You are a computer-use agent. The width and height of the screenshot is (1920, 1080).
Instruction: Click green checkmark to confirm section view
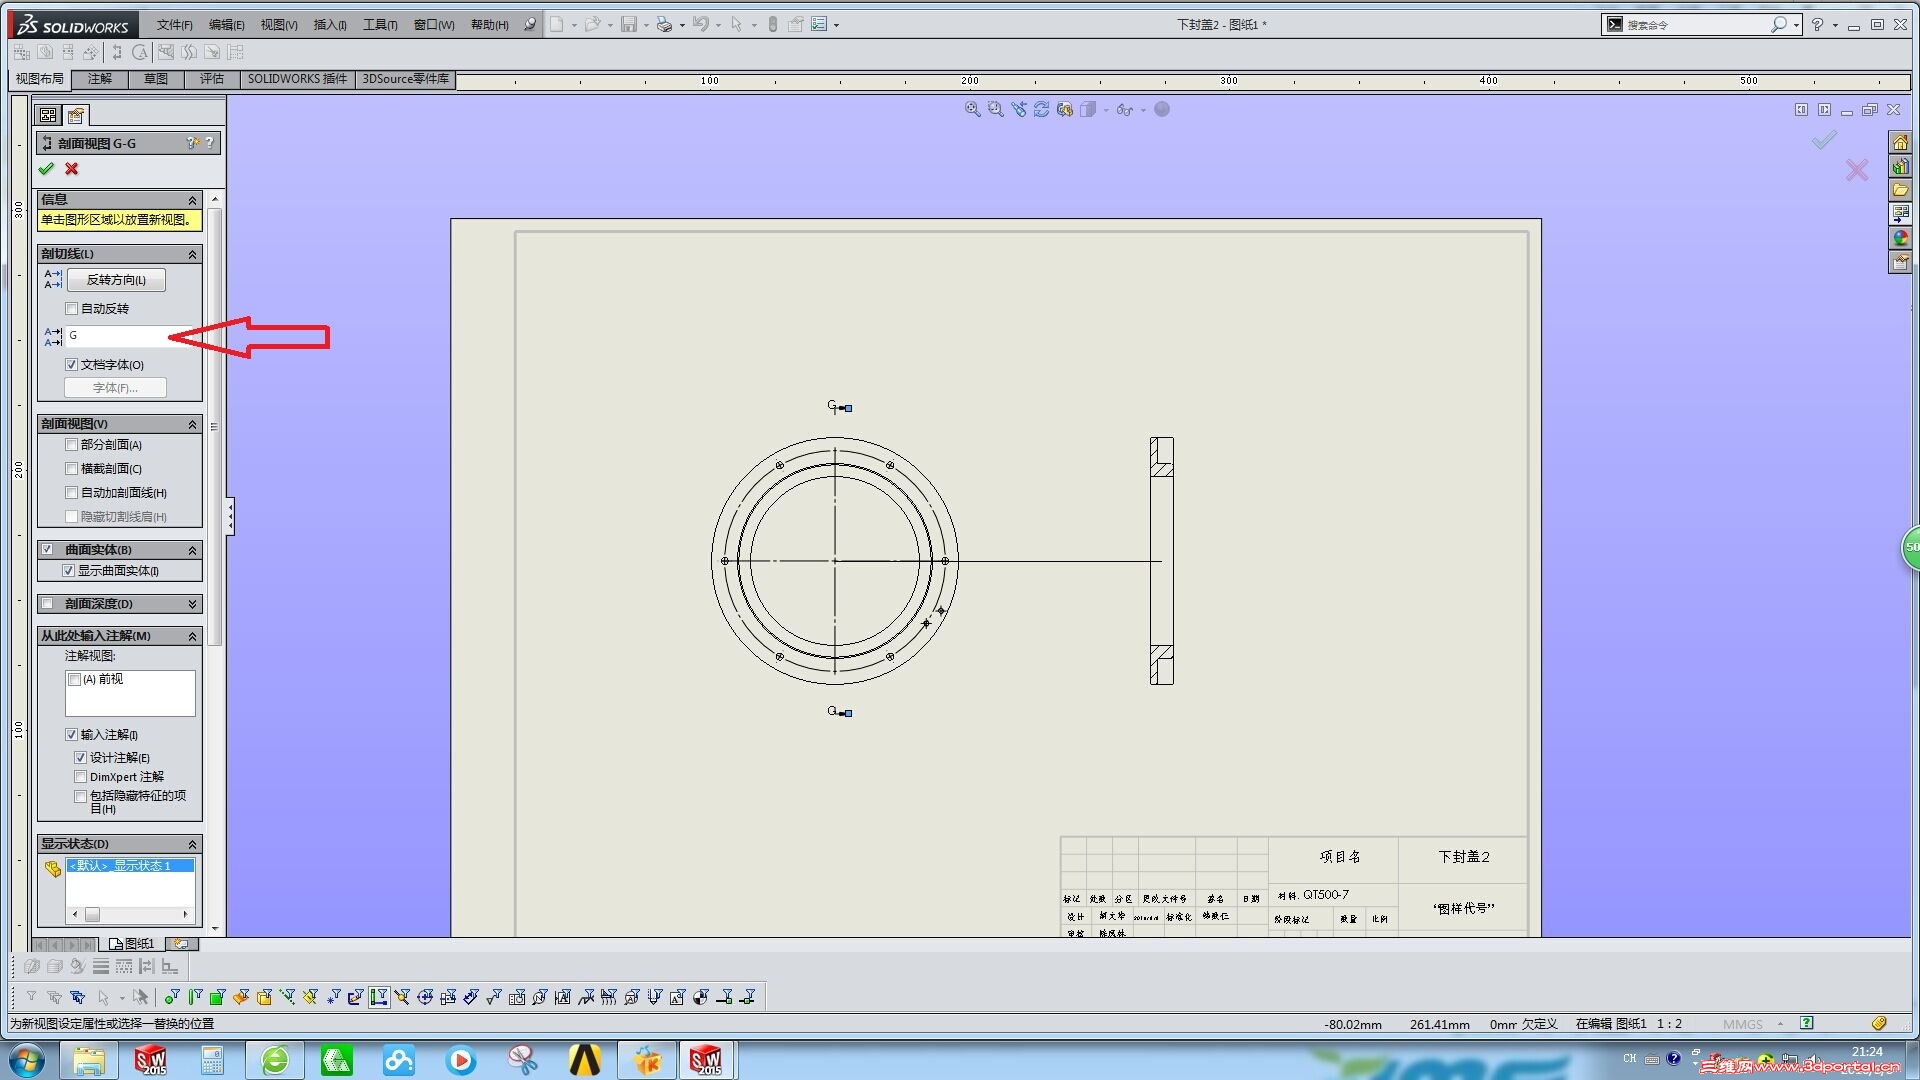click(46, 169)
